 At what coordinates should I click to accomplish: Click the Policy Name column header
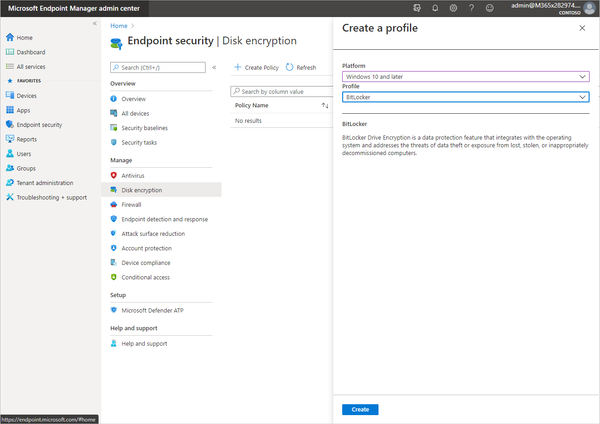(251, 105)
